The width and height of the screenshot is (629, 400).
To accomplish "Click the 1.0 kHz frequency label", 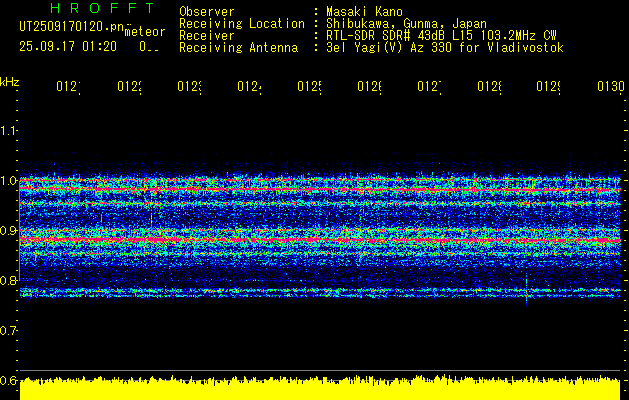I will coord(8,181).
